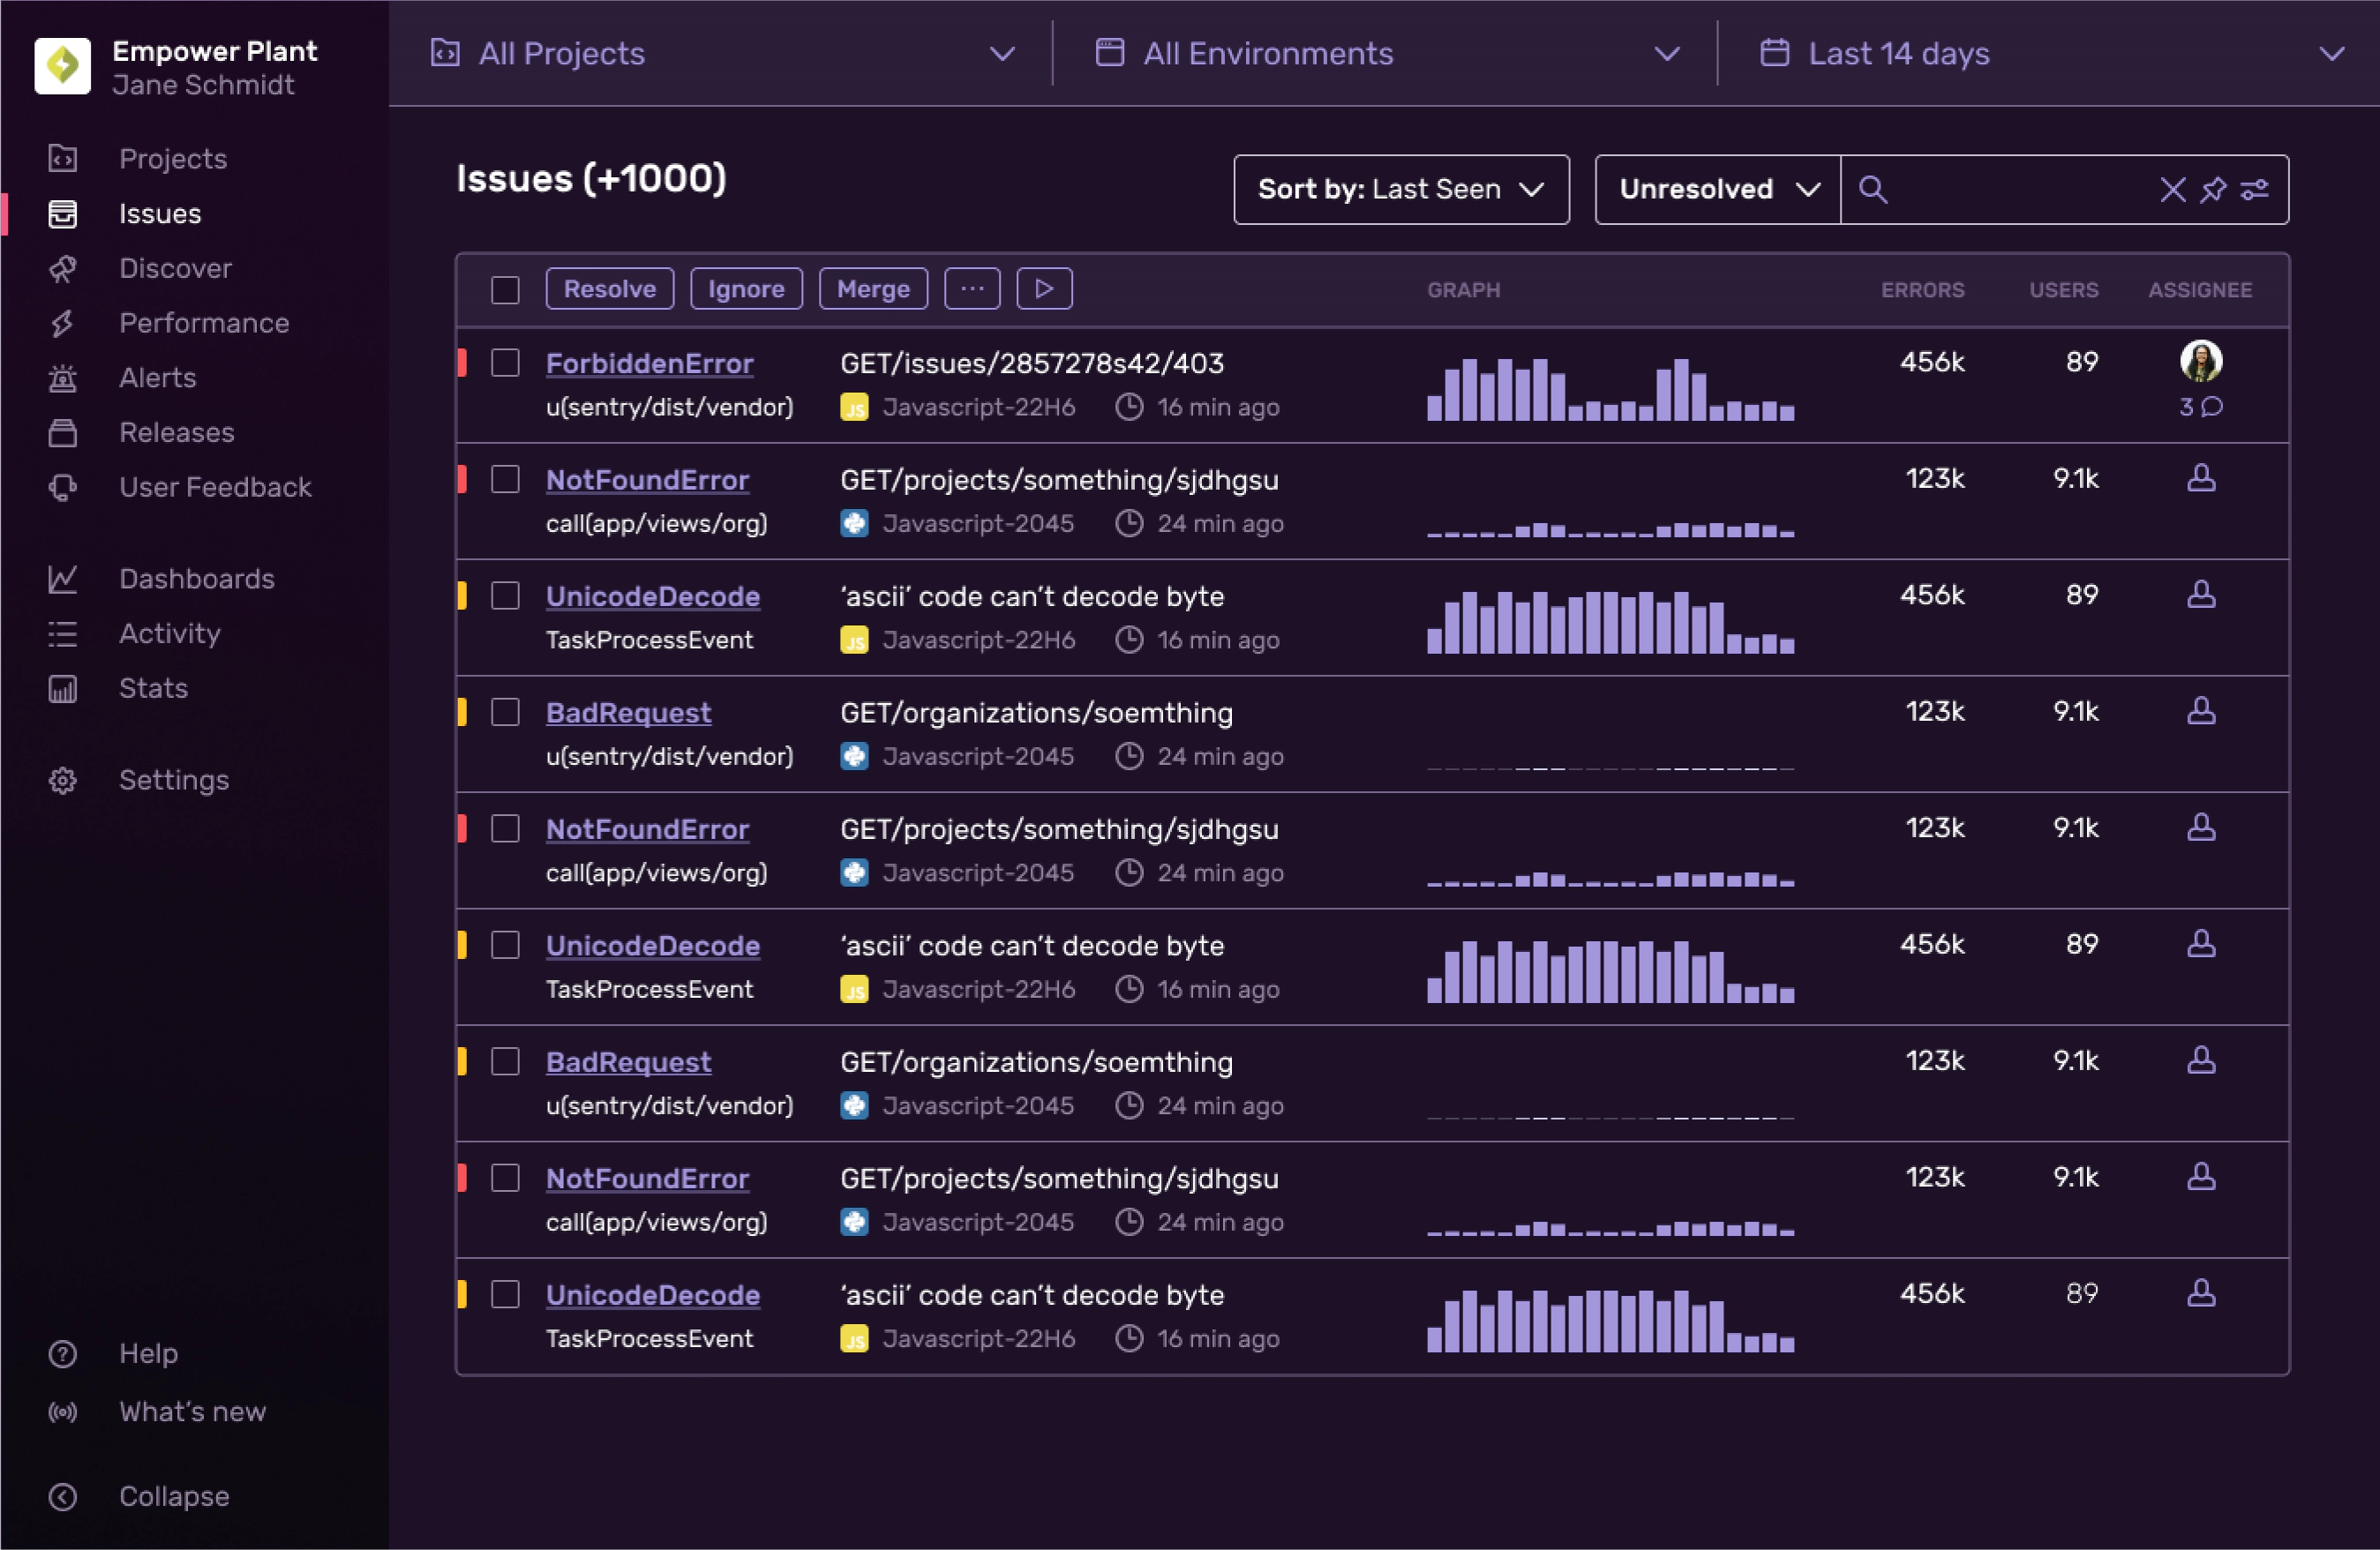Screen dimensions: 2380x1550
Task: Clear the search with the X icon
Action: coord(2172,189)
